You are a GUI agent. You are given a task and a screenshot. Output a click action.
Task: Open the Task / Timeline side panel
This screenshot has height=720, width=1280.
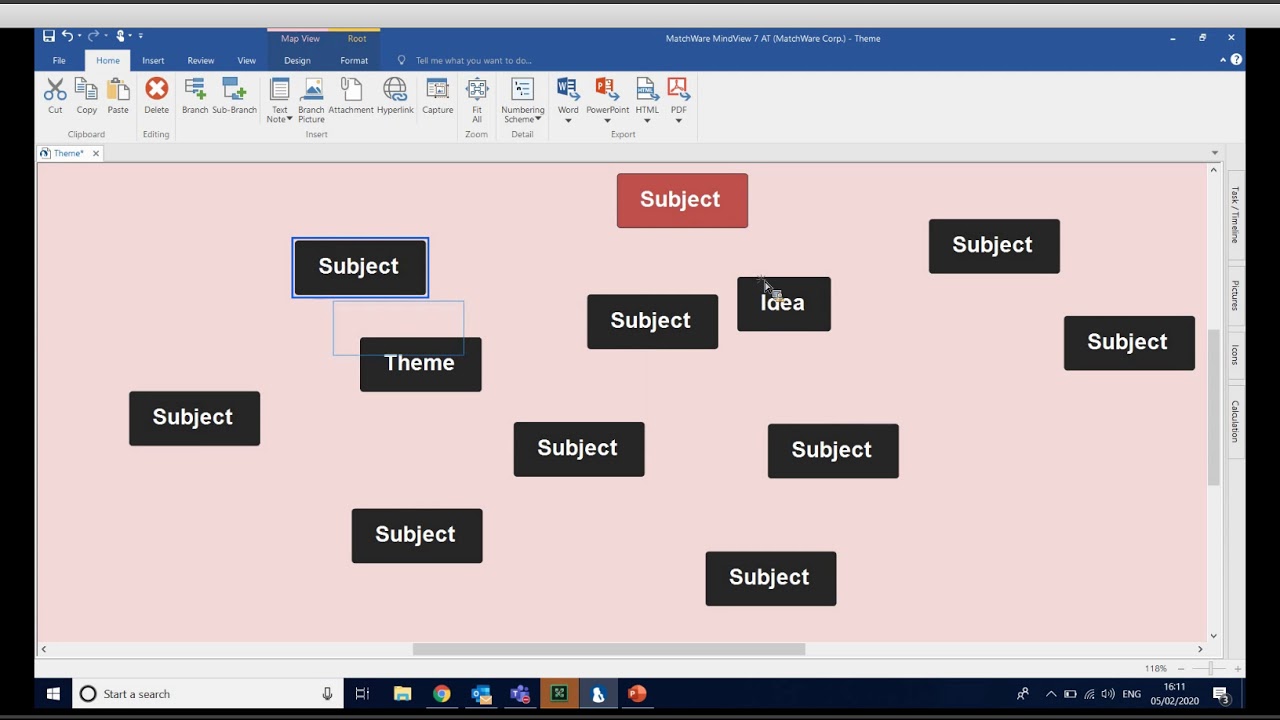coord(1235,215)
